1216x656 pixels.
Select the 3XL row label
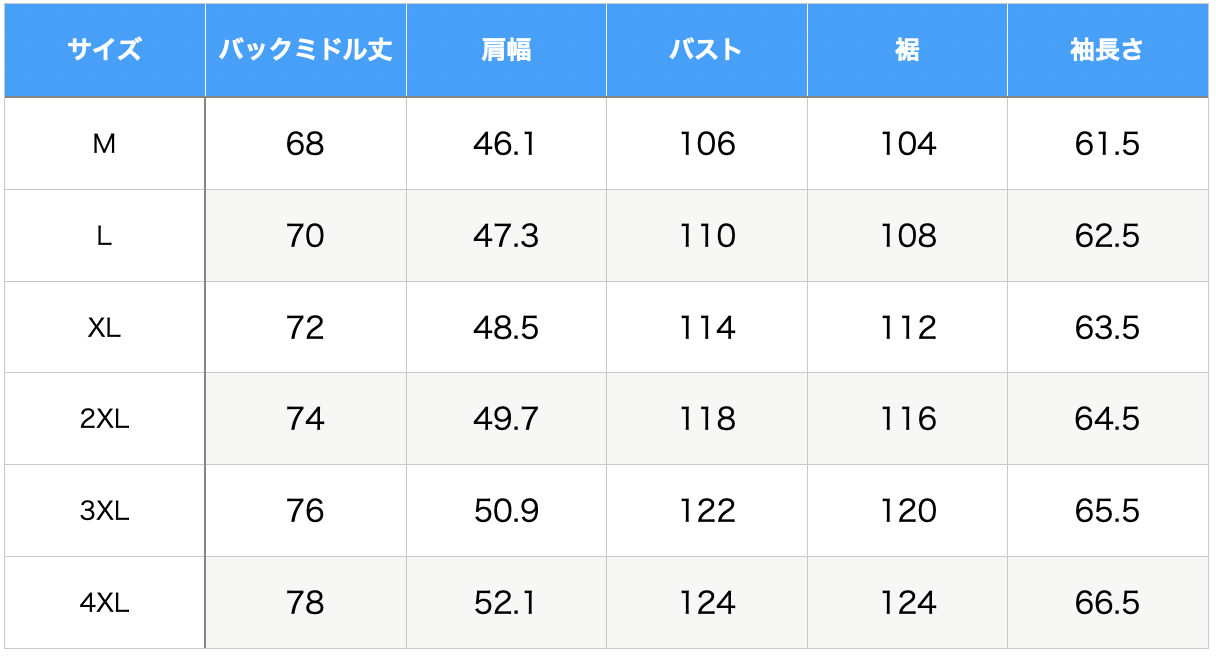coord(105,511)
